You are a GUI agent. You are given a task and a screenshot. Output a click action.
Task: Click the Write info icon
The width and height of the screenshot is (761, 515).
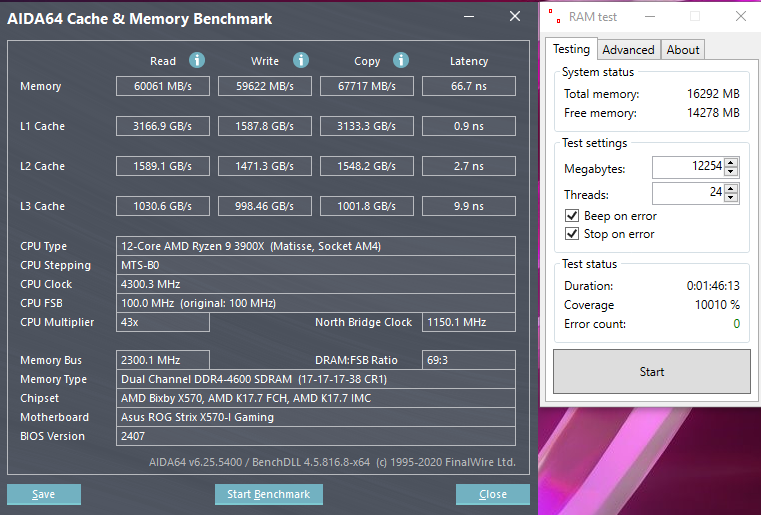tap(301, 61)
